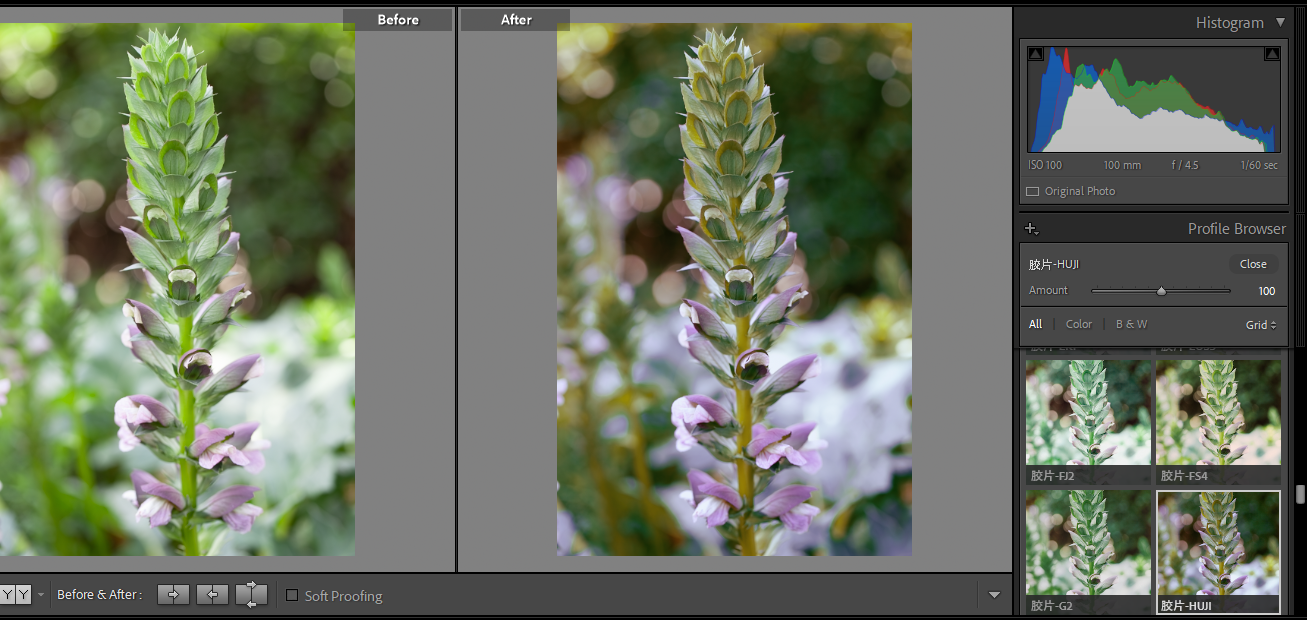
Task: Click the plus icon beside Profile Browser
Action: (x=1033, y=229)
